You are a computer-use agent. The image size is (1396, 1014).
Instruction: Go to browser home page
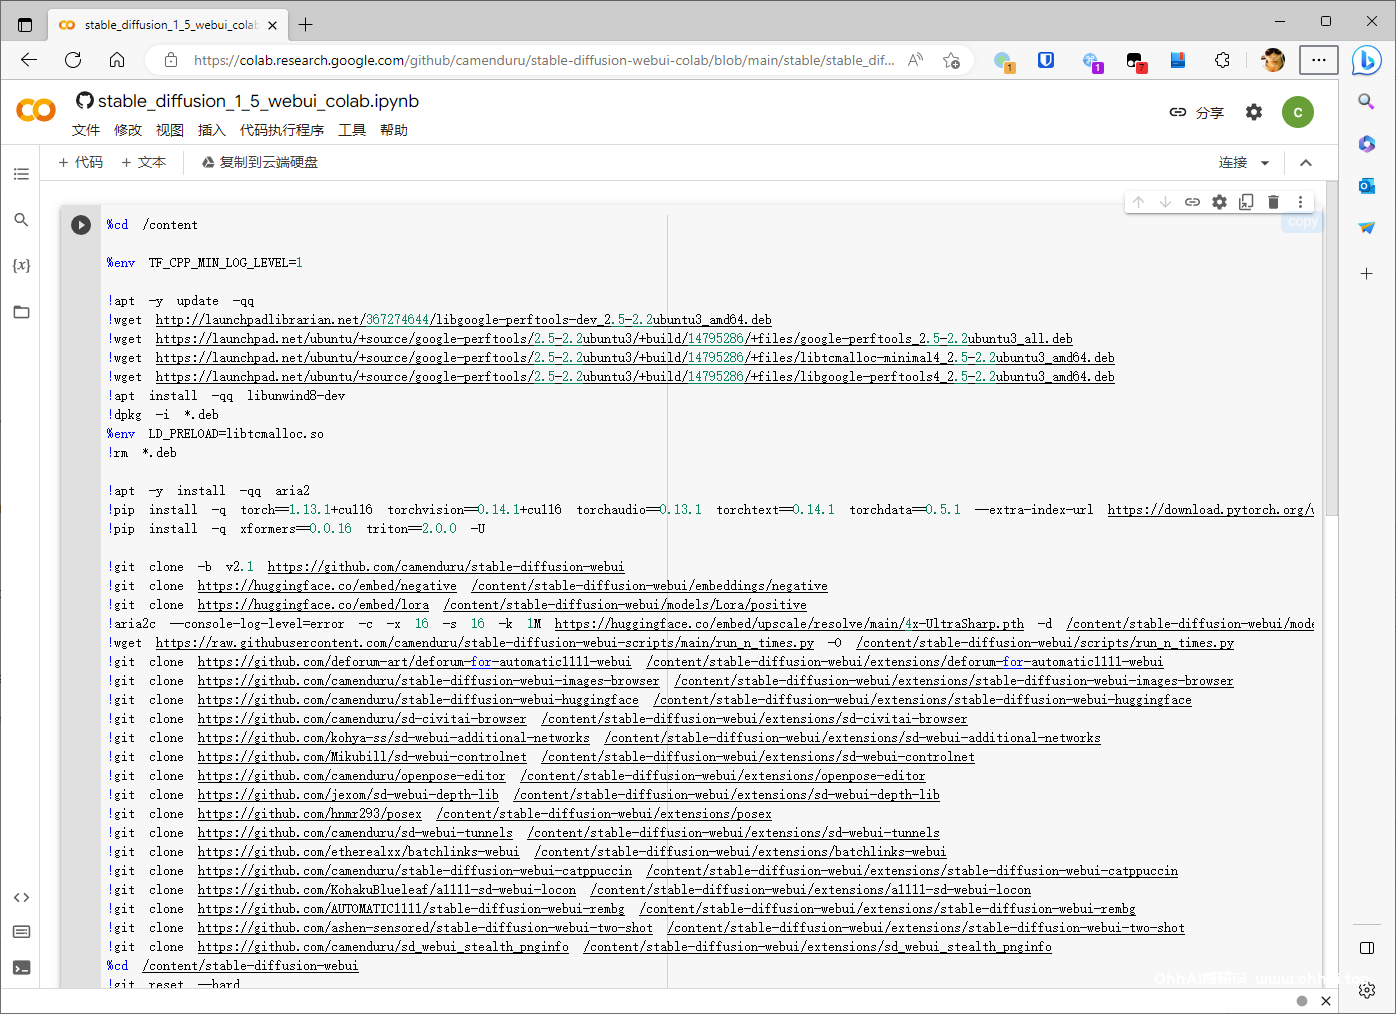[x=117, y=60]
